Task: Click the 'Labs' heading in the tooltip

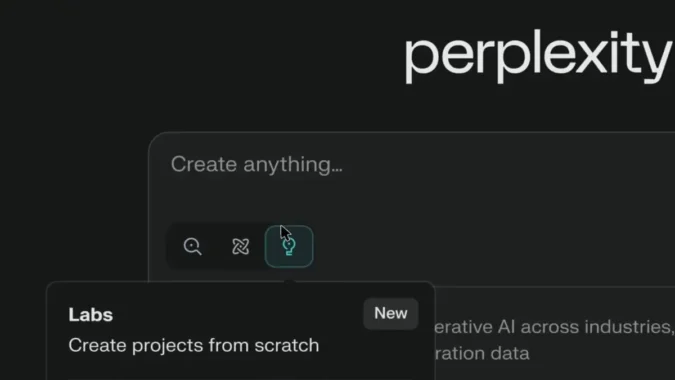Action: (x=90, y=315)
